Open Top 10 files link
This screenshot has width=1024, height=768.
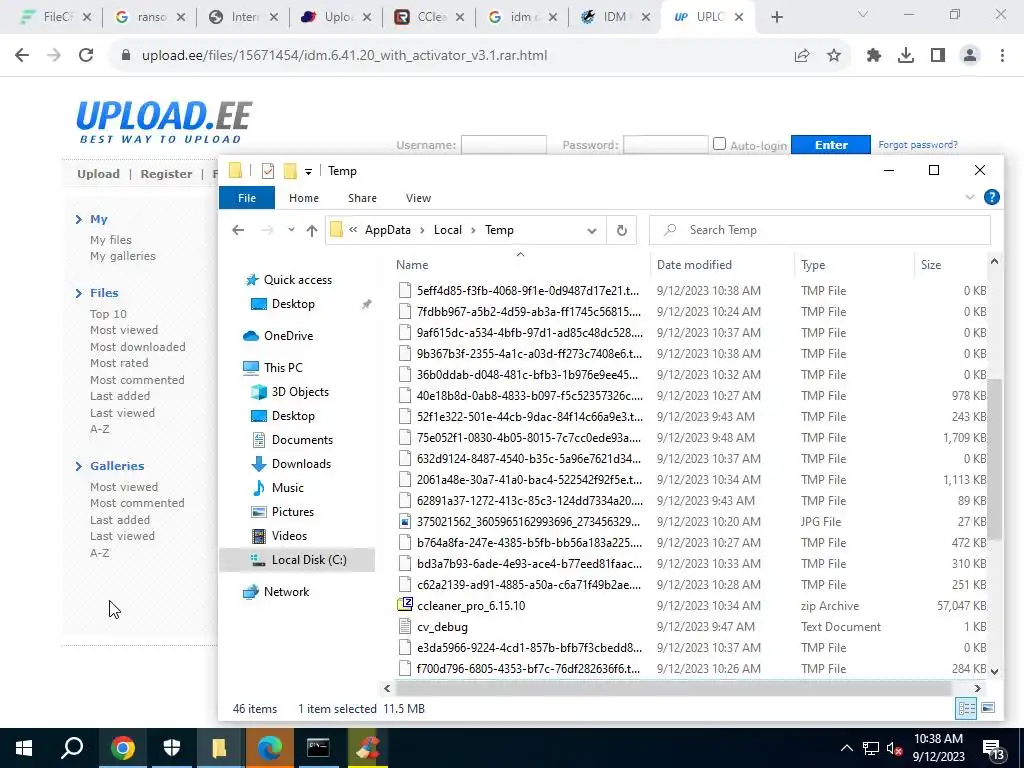108,313
